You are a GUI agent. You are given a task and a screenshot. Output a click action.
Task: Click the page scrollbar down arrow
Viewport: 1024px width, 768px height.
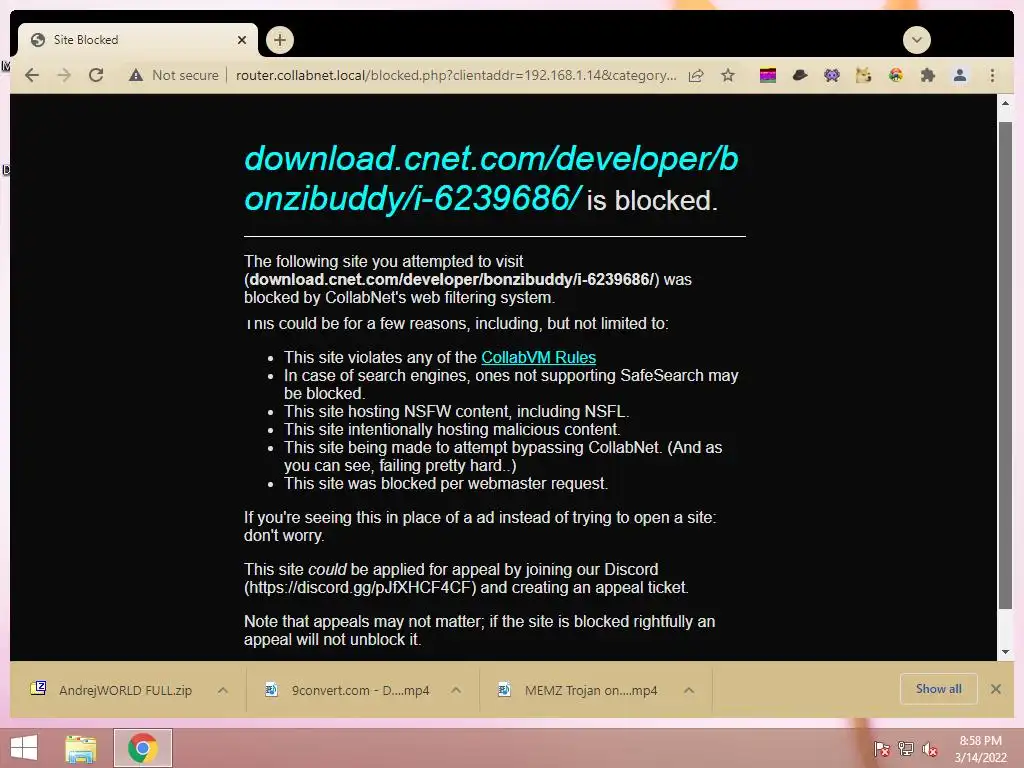1005,652
